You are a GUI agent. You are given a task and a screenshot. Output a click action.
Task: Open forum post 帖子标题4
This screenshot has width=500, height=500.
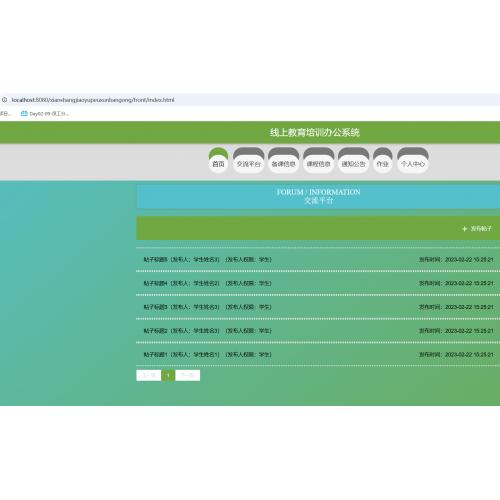coord(318,283)
